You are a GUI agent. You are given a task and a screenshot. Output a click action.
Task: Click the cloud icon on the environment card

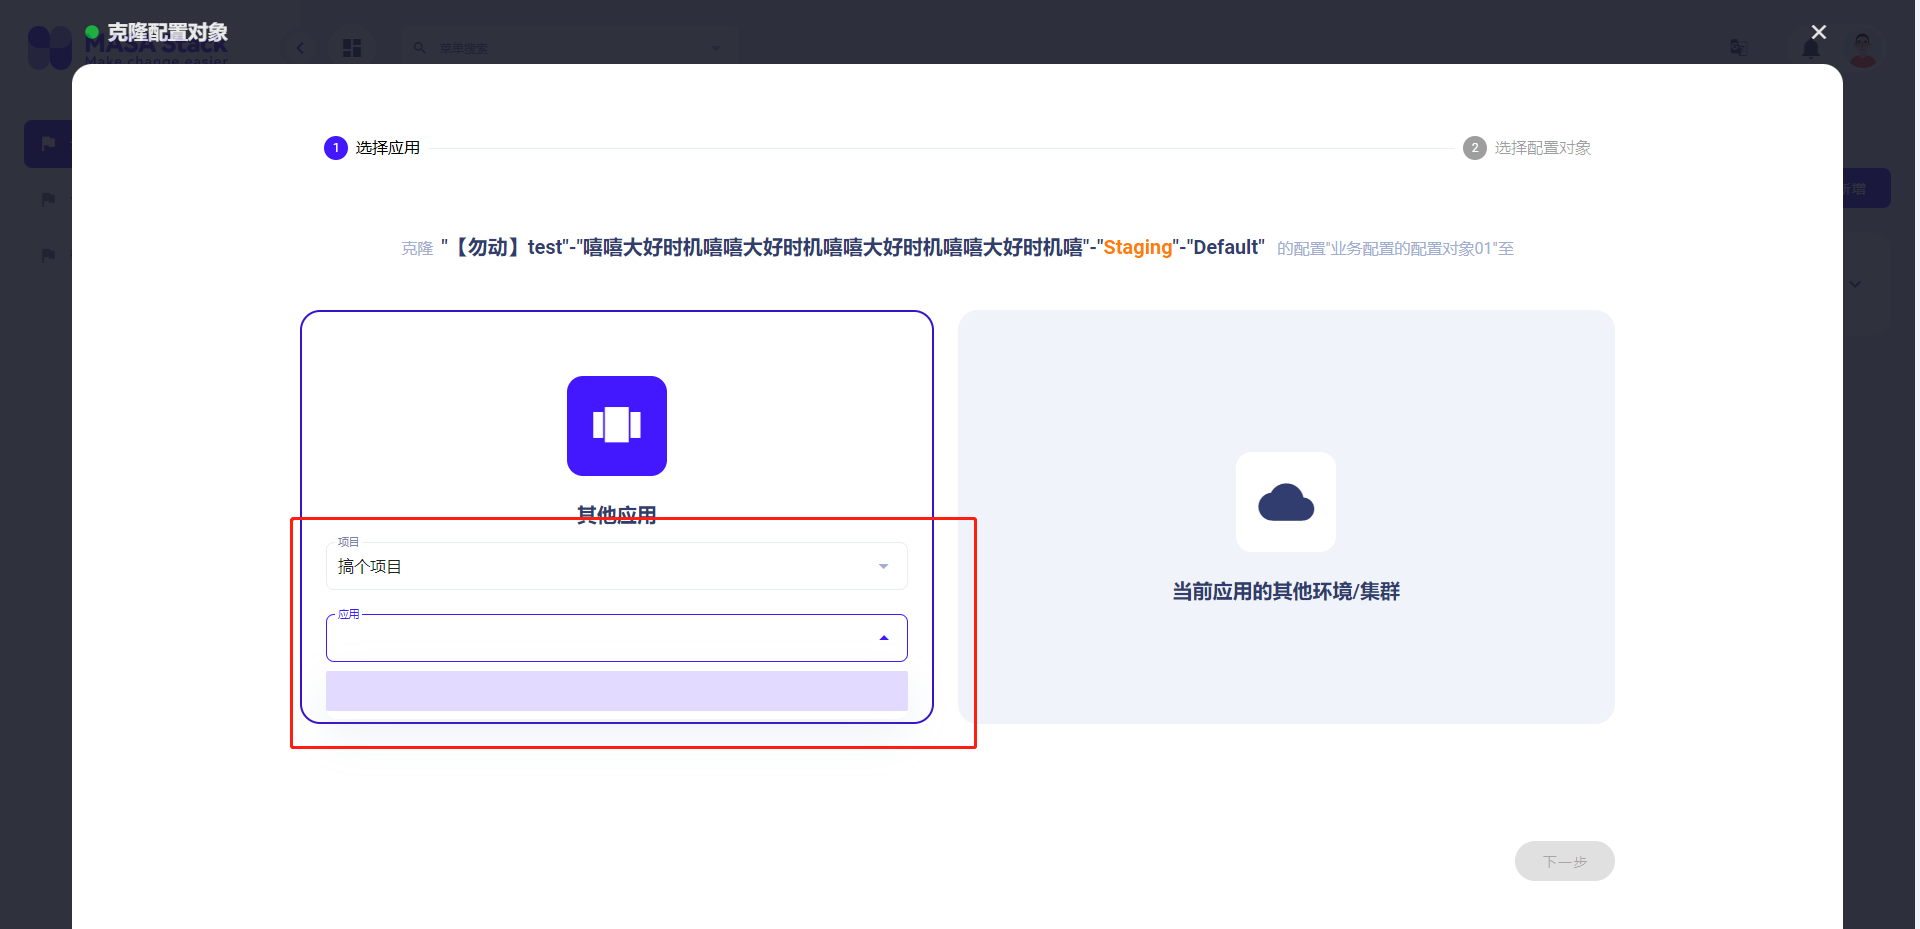1286,502
